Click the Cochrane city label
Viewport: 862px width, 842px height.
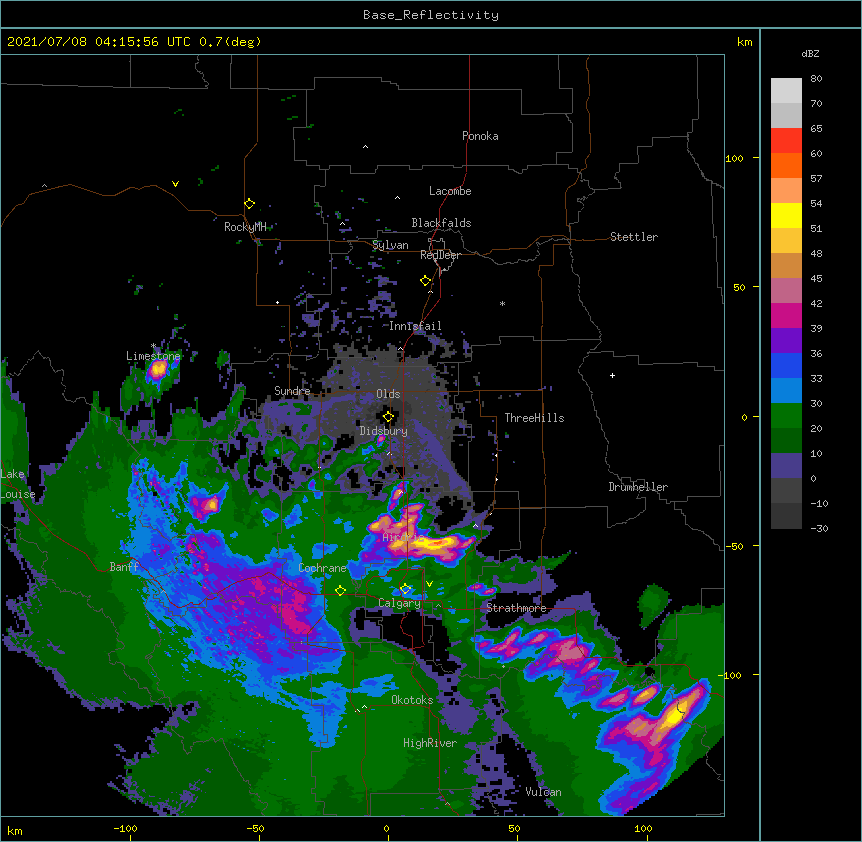[x=323, y=568]
